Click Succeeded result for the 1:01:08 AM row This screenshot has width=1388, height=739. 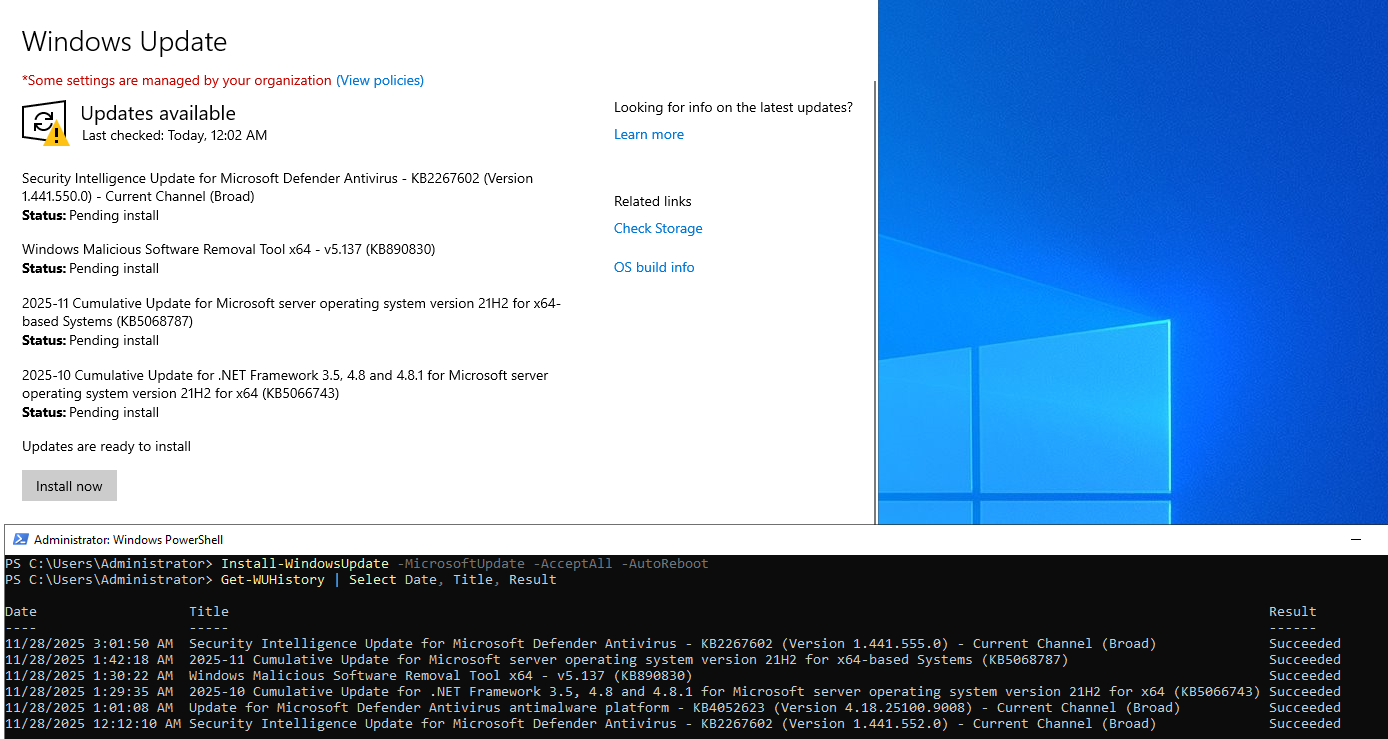(x=1305, y=708)
